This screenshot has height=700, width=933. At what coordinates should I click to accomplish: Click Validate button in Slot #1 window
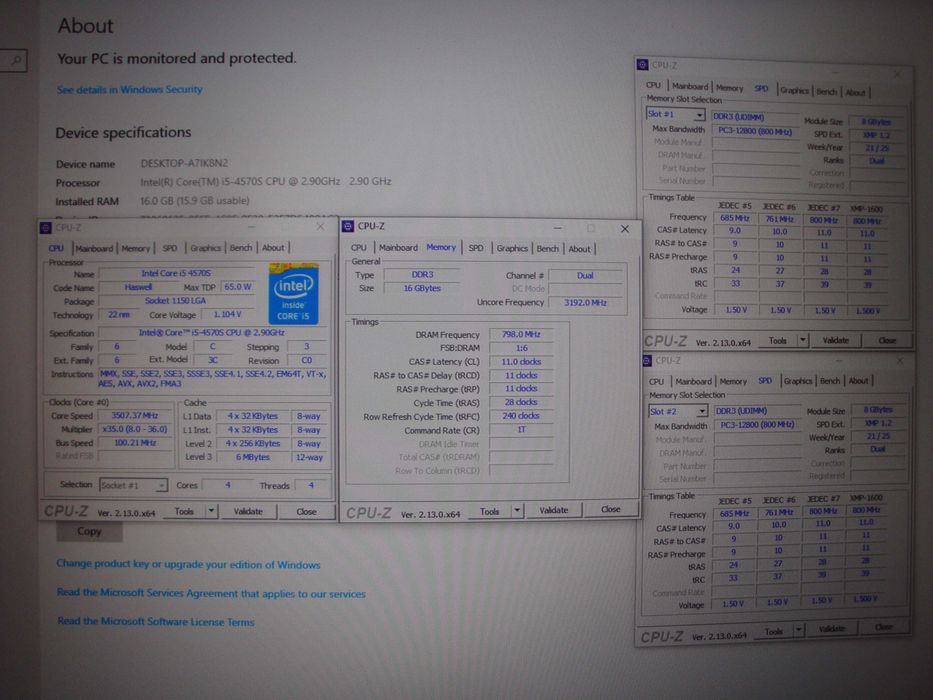click(x=835, y=340)
